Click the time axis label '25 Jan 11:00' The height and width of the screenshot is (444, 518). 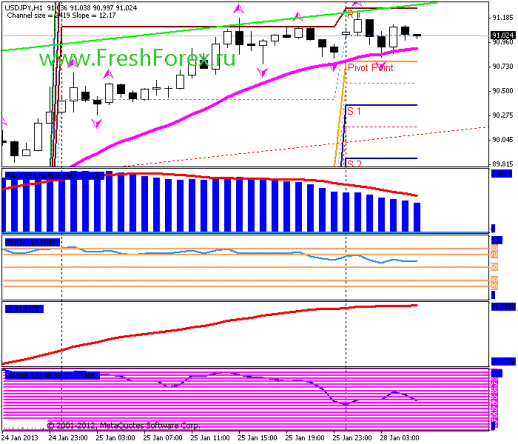[210, 438]
